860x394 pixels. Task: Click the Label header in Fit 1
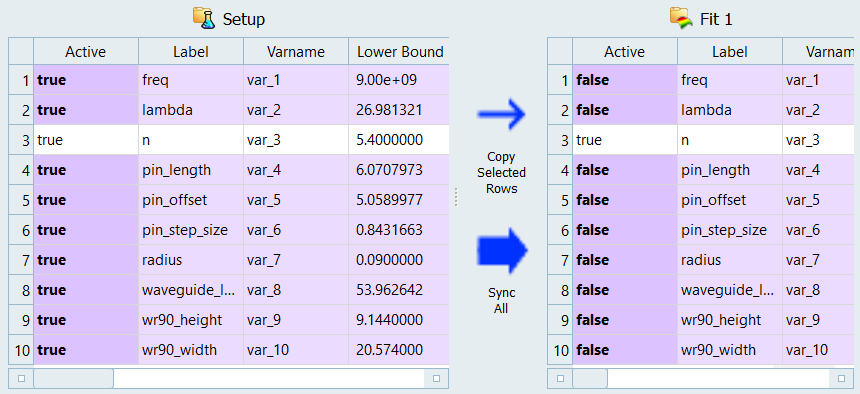click(x=730, y=52)
